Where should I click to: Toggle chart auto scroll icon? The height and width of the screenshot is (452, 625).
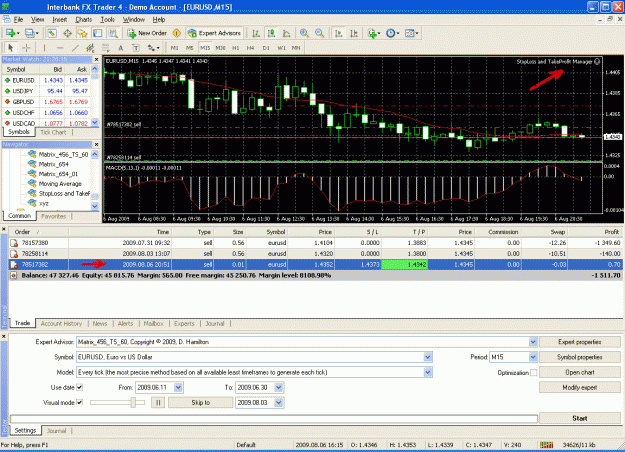338,33
